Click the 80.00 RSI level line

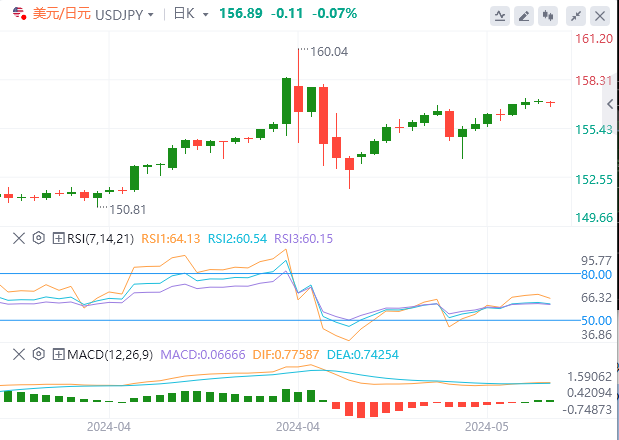pos(290,273)
